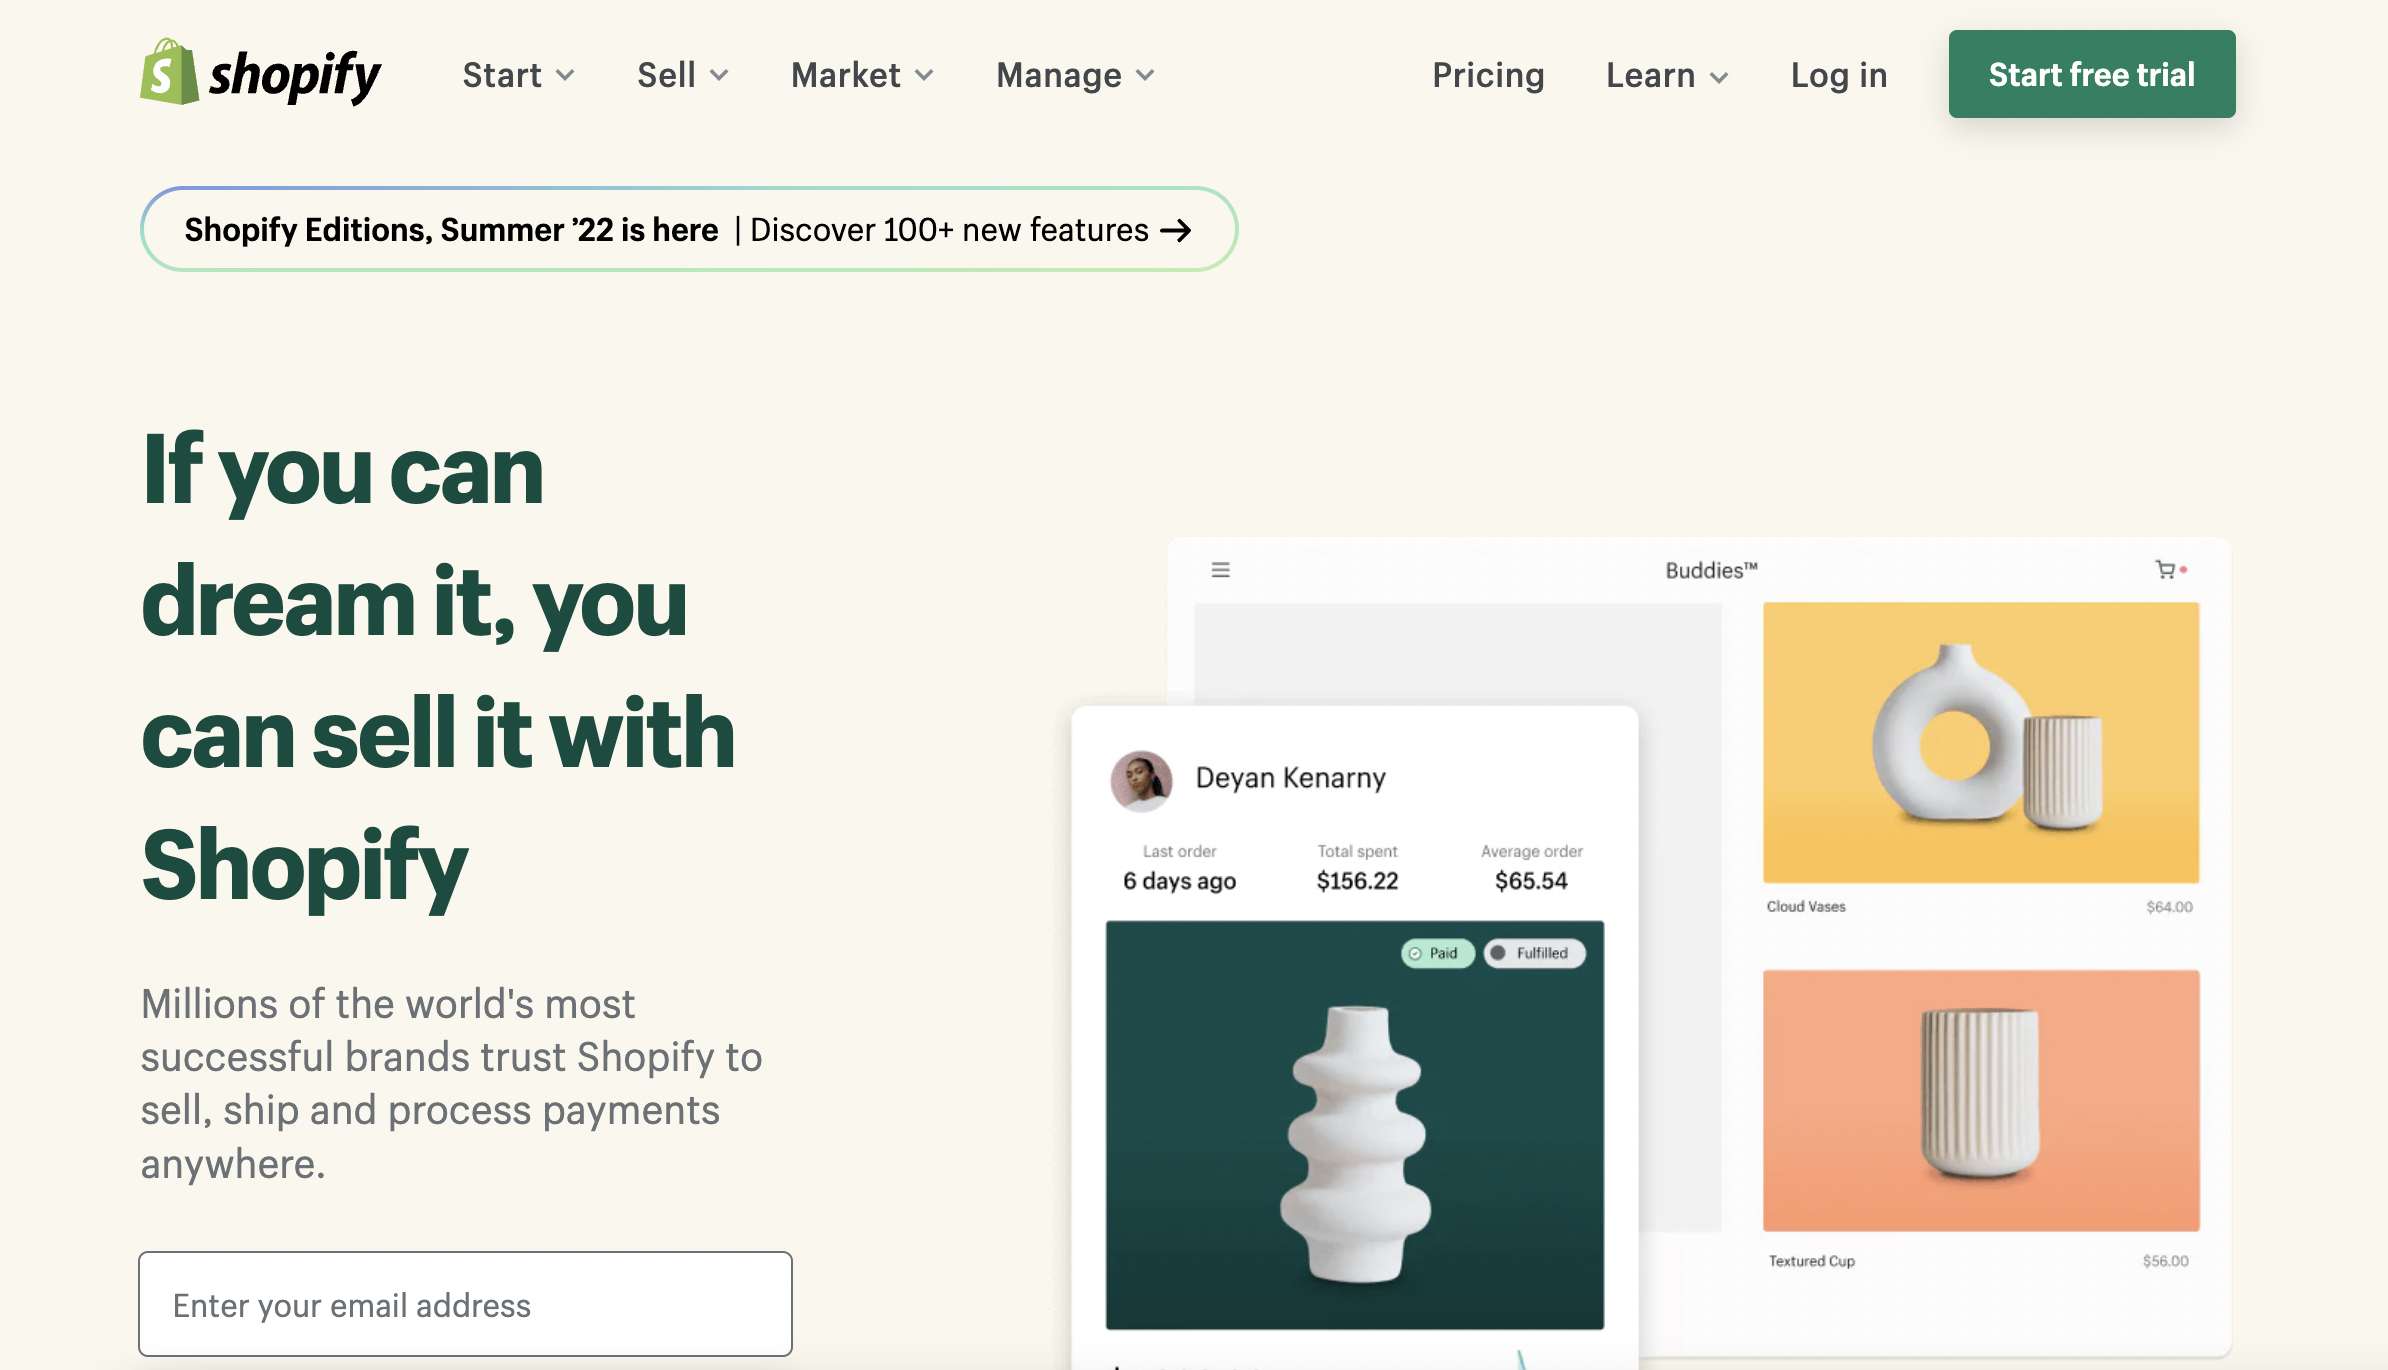The height and width of the screenshot is (1370, 2388).
Task: Open the hamburger menu in Buddies preview
Action: click(x=1220, y=570)
